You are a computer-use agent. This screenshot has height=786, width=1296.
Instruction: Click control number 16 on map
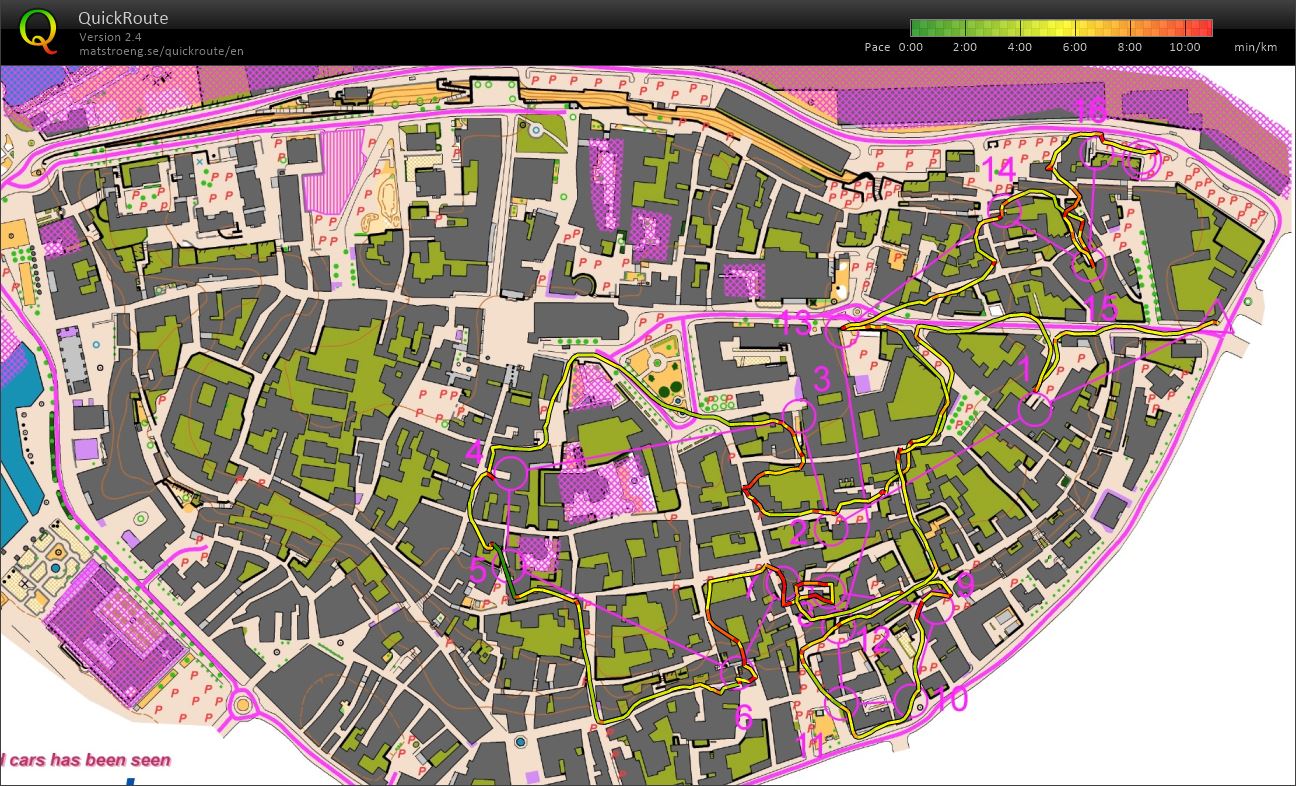click(x=1089, y=110)
